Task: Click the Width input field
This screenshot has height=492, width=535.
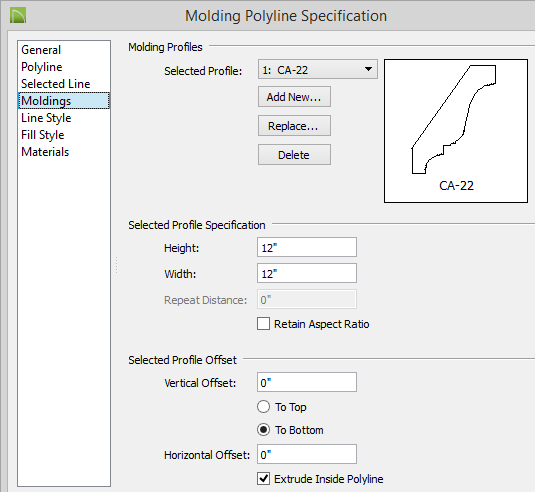Action: tap(307, 273)
